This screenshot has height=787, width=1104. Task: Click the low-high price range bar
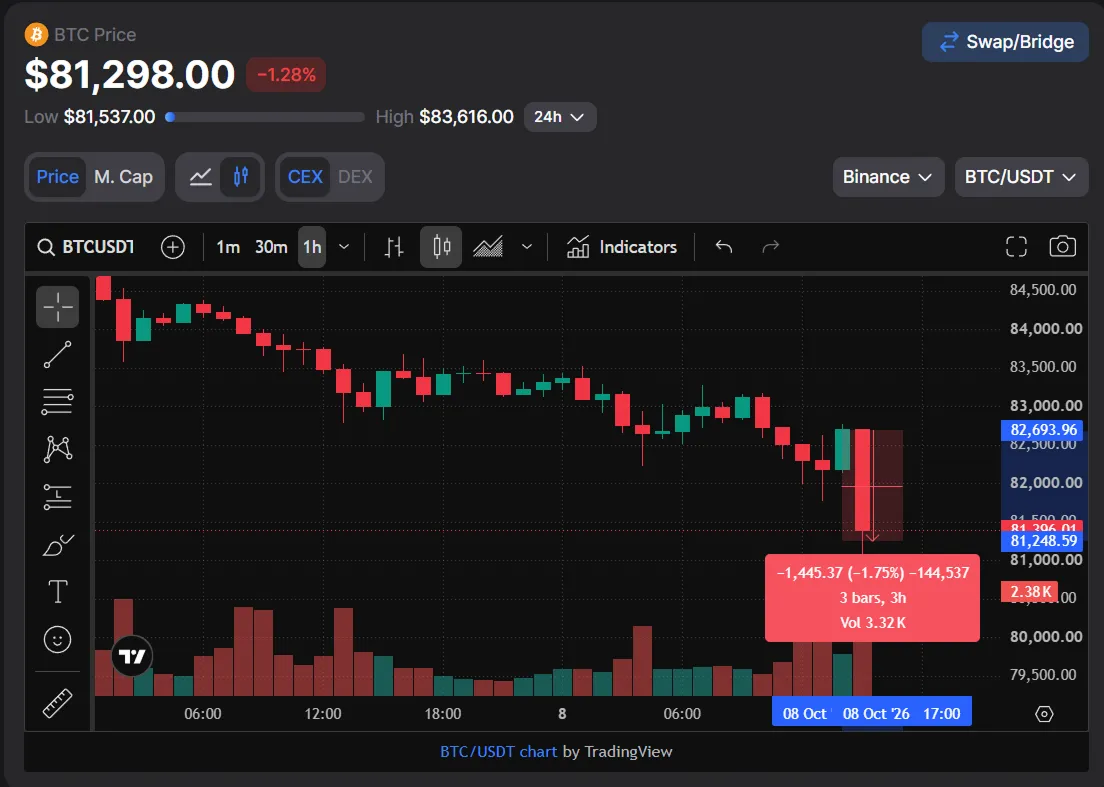265,117
